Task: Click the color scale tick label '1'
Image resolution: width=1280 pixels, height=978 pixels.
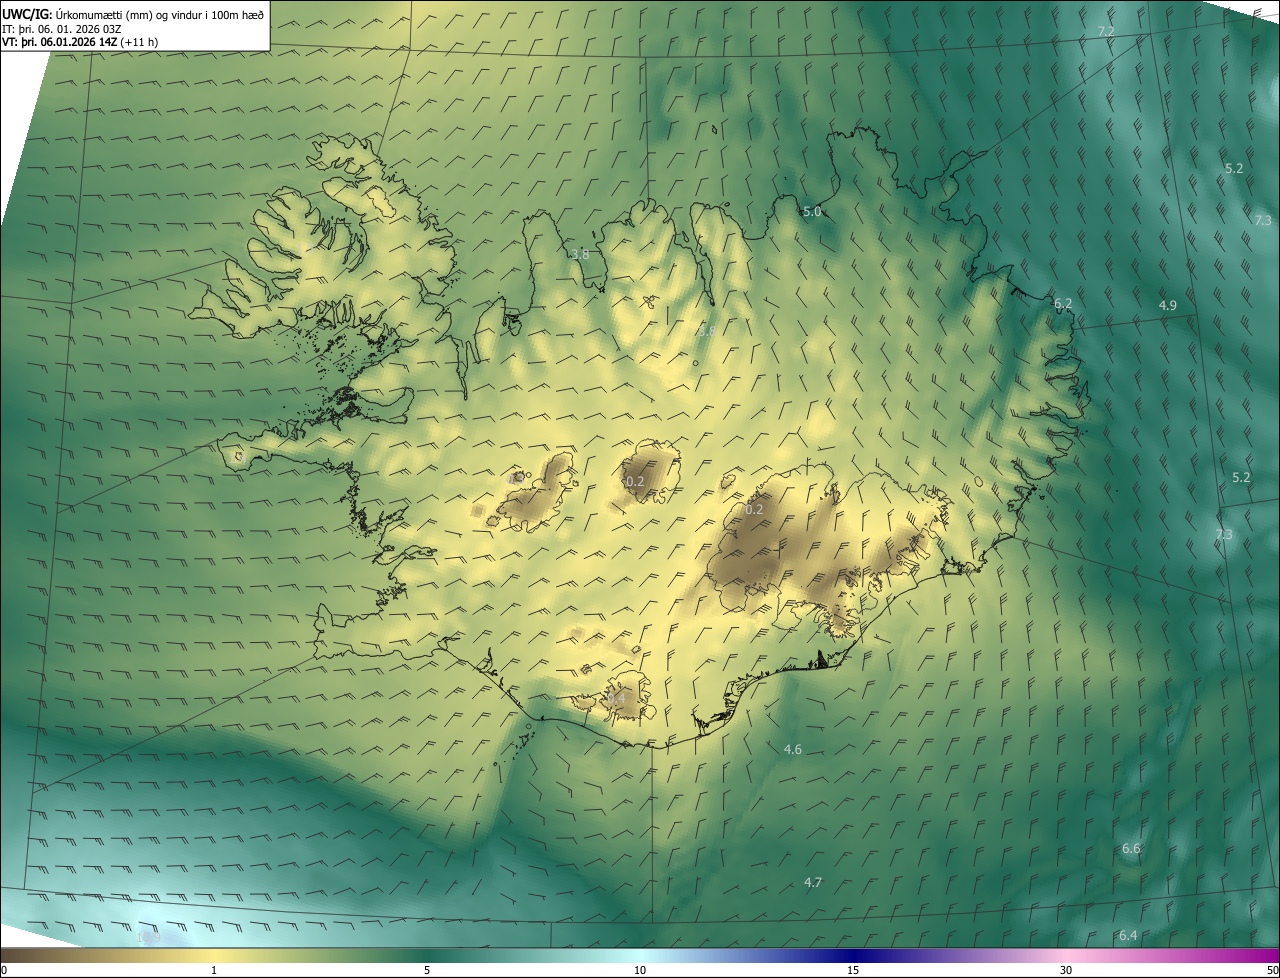Action: 214,970
